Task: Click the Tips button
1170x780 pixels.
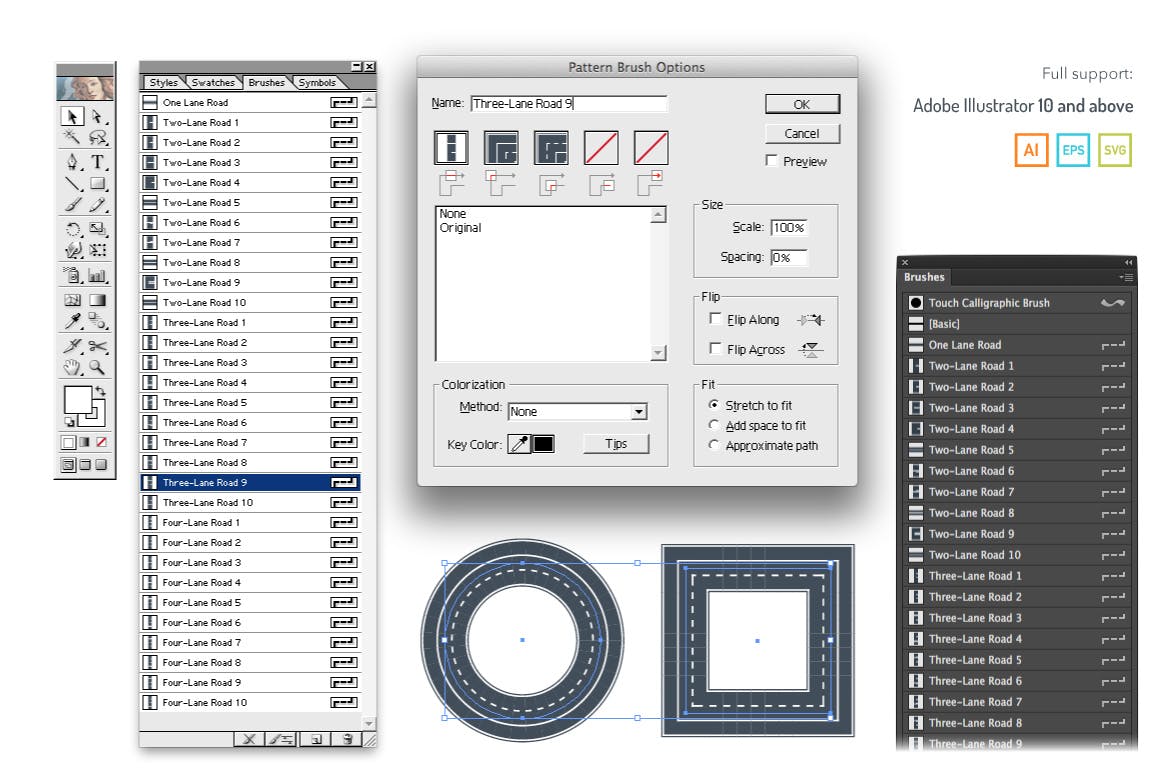Action: pos(616,444)
